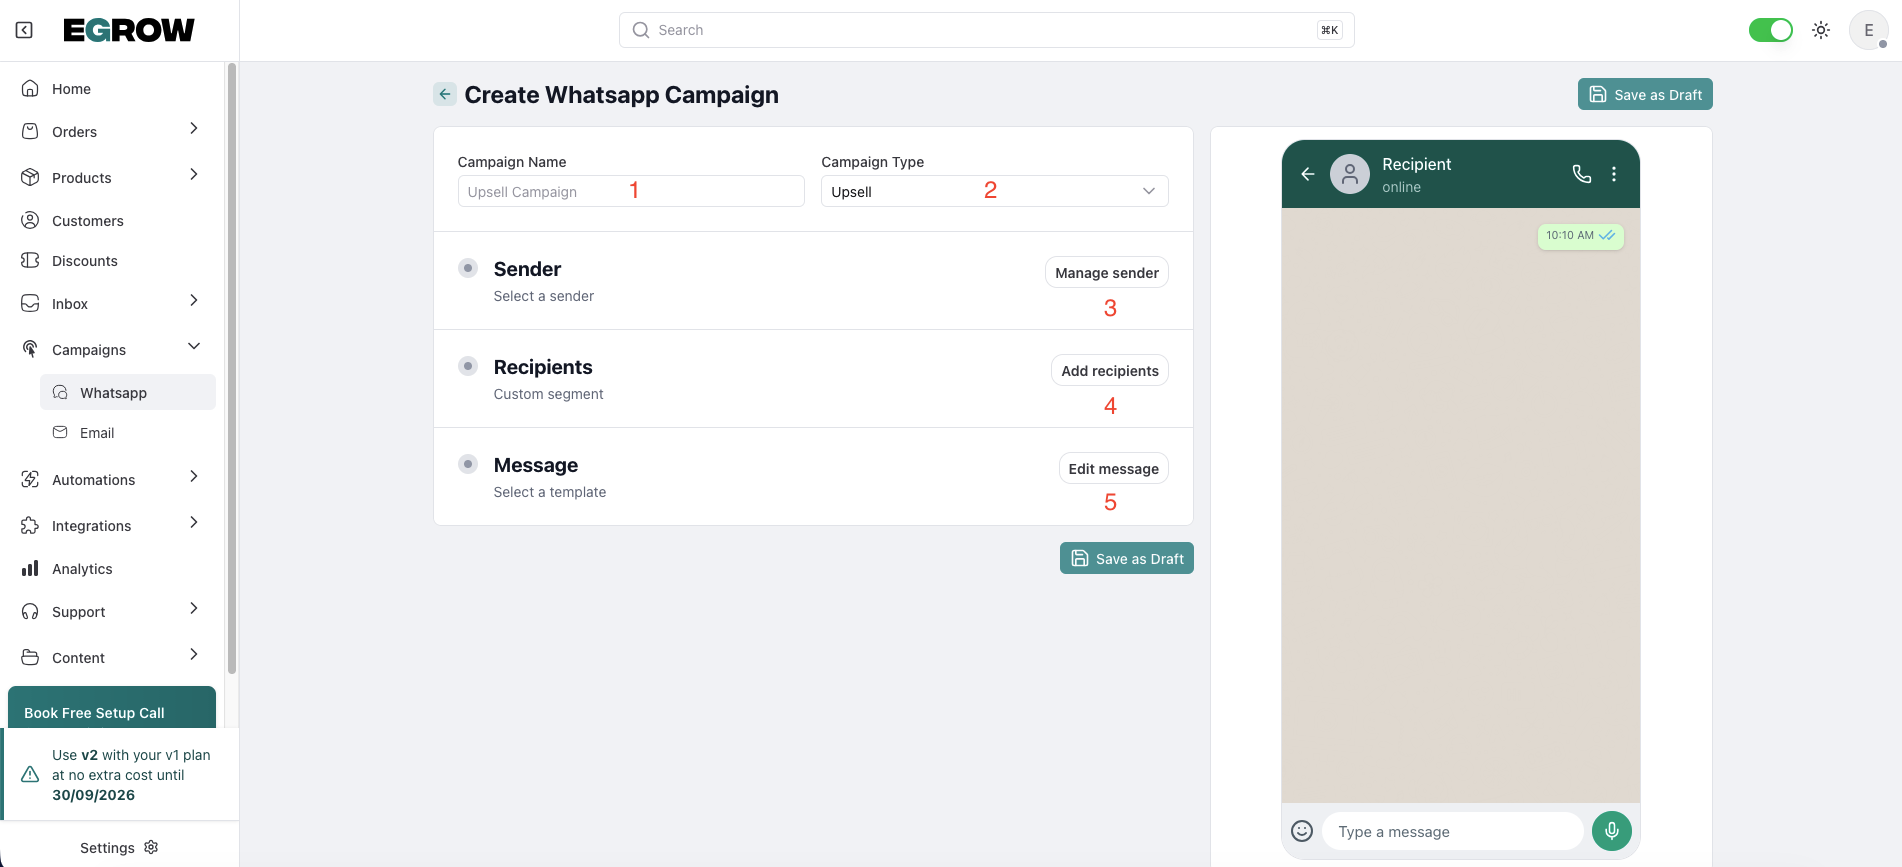Go to Analytics in sidebar

82,569
